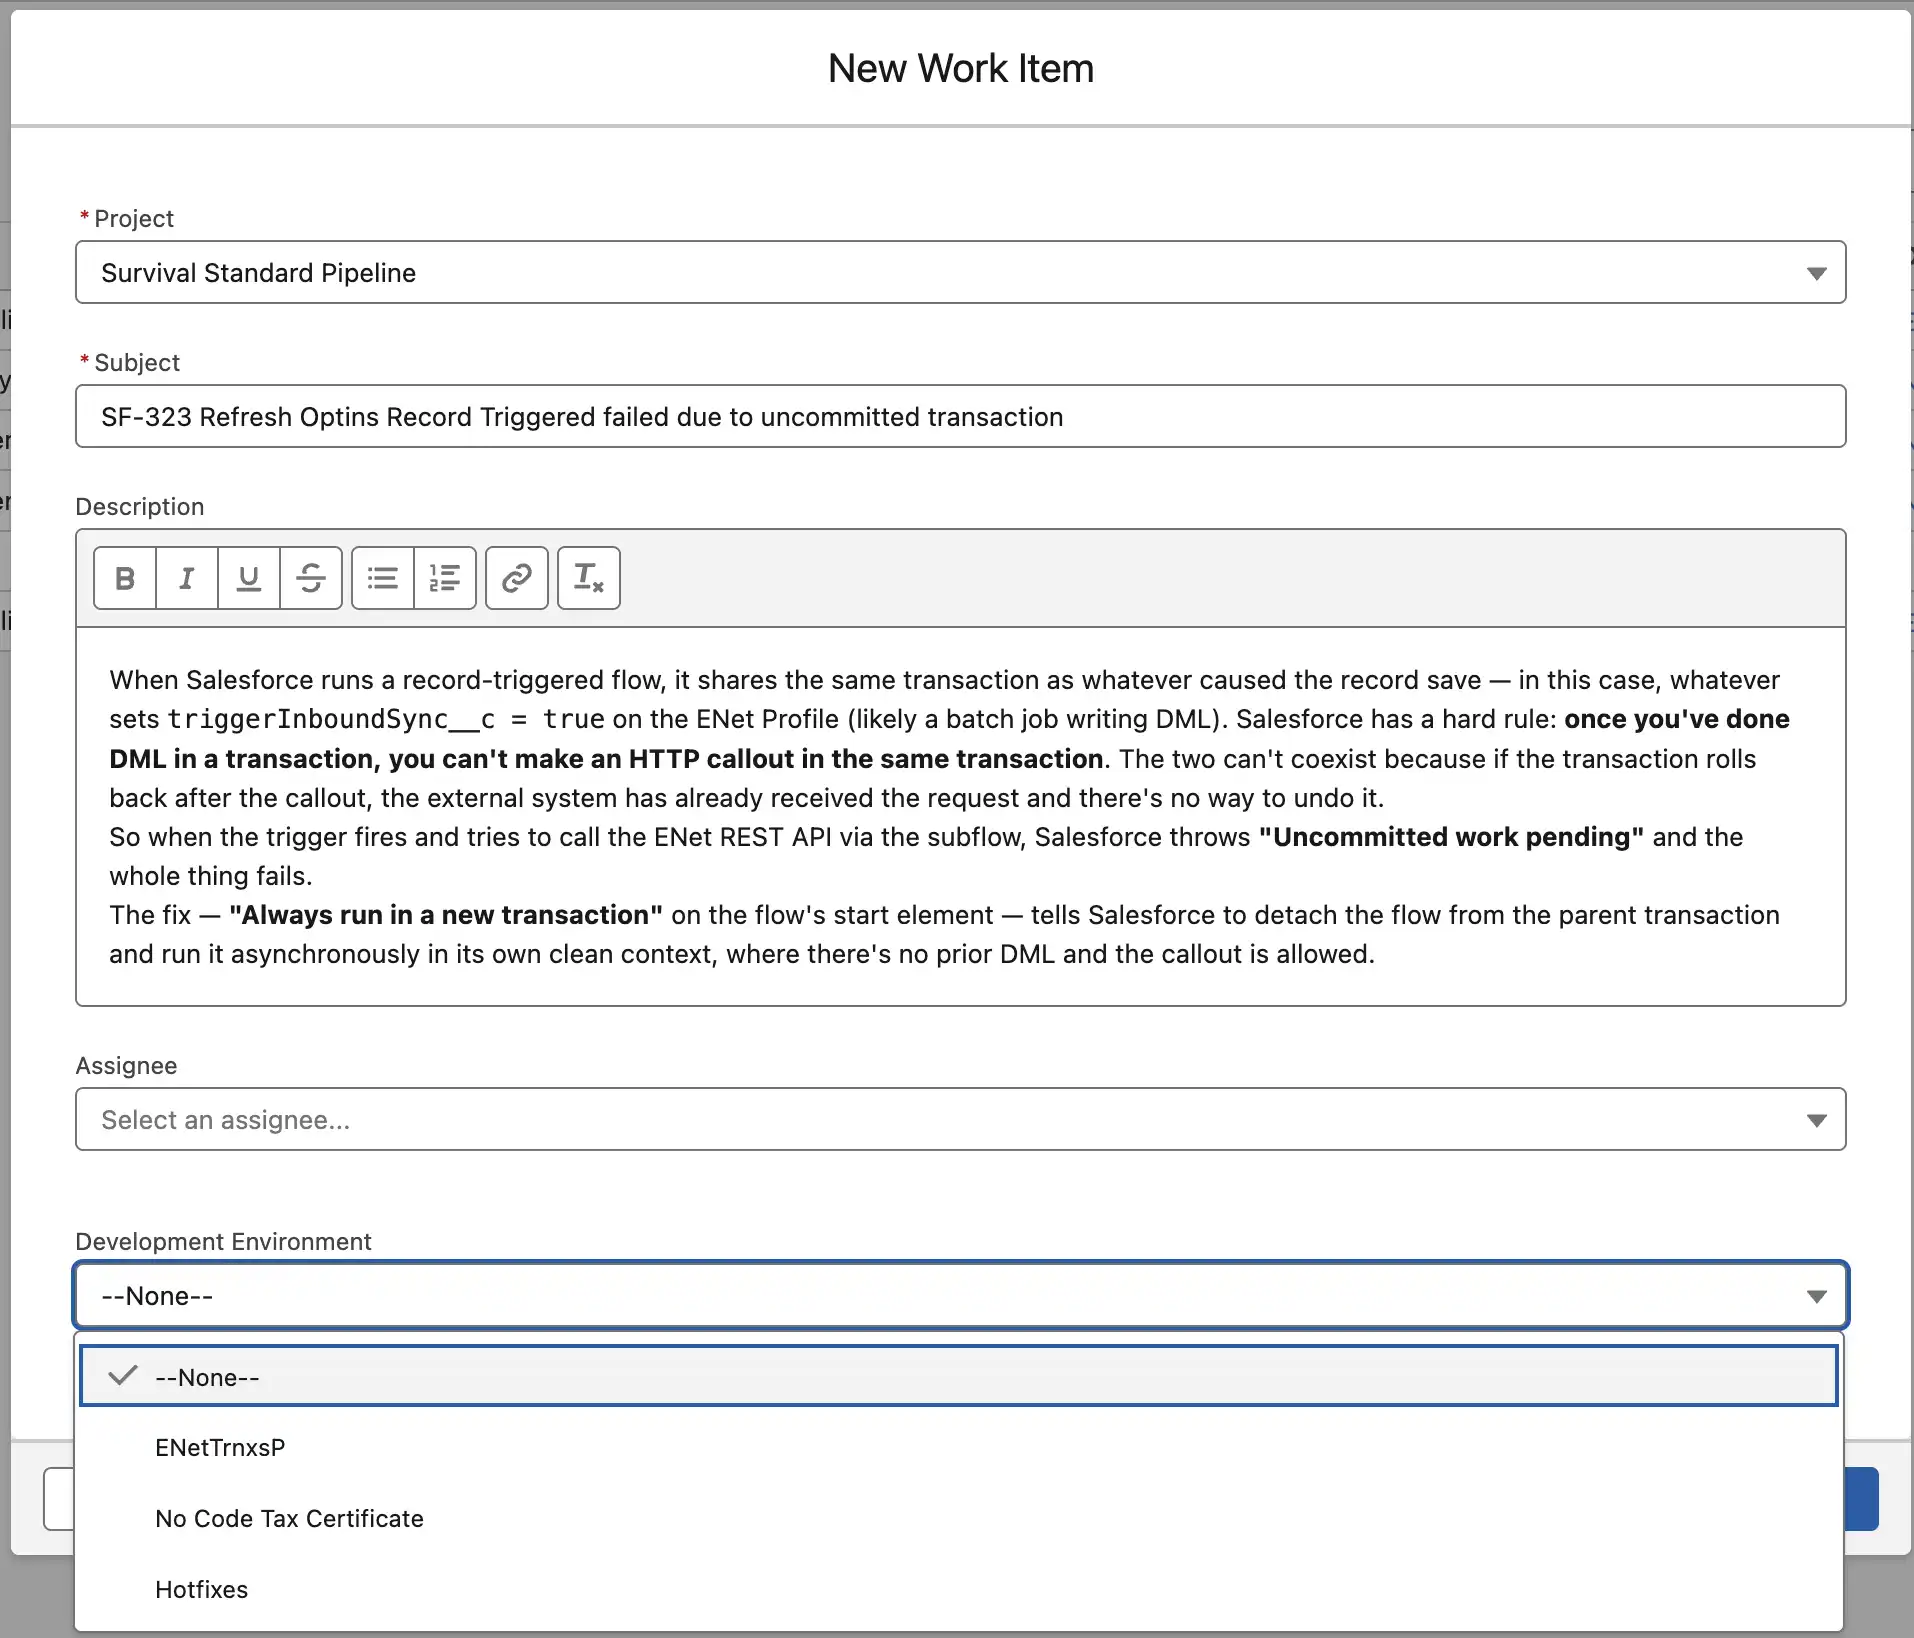Select the --None-- environment option
This screenshot has width=1914, height=1638.
[x=958, y=1377]
